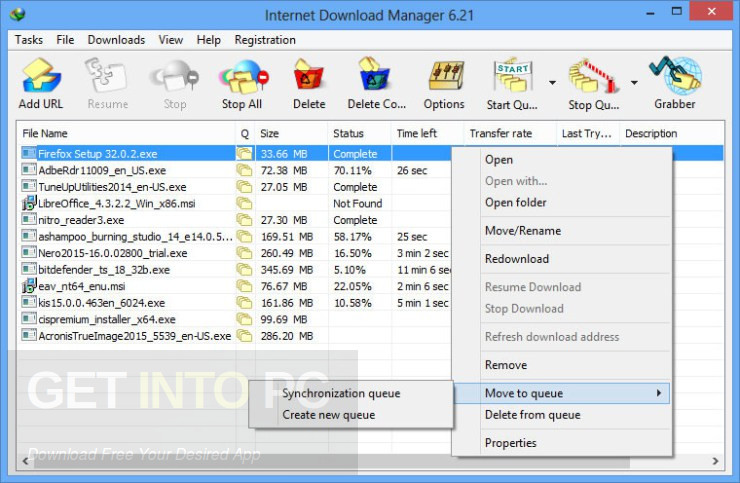Open the Downloads menu
This screenshot has width=740, height=483.
(116, 40)
